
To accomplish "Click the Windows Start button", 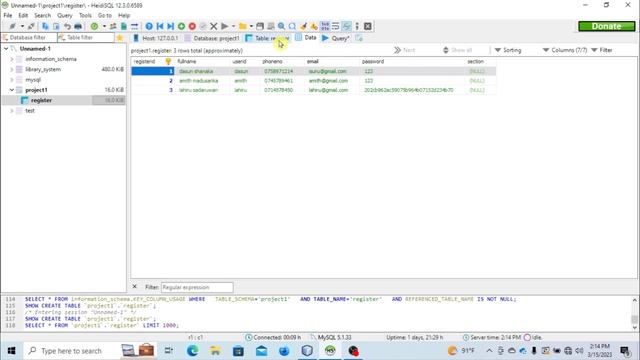I will pyautogui.click(x=11, y=351).
